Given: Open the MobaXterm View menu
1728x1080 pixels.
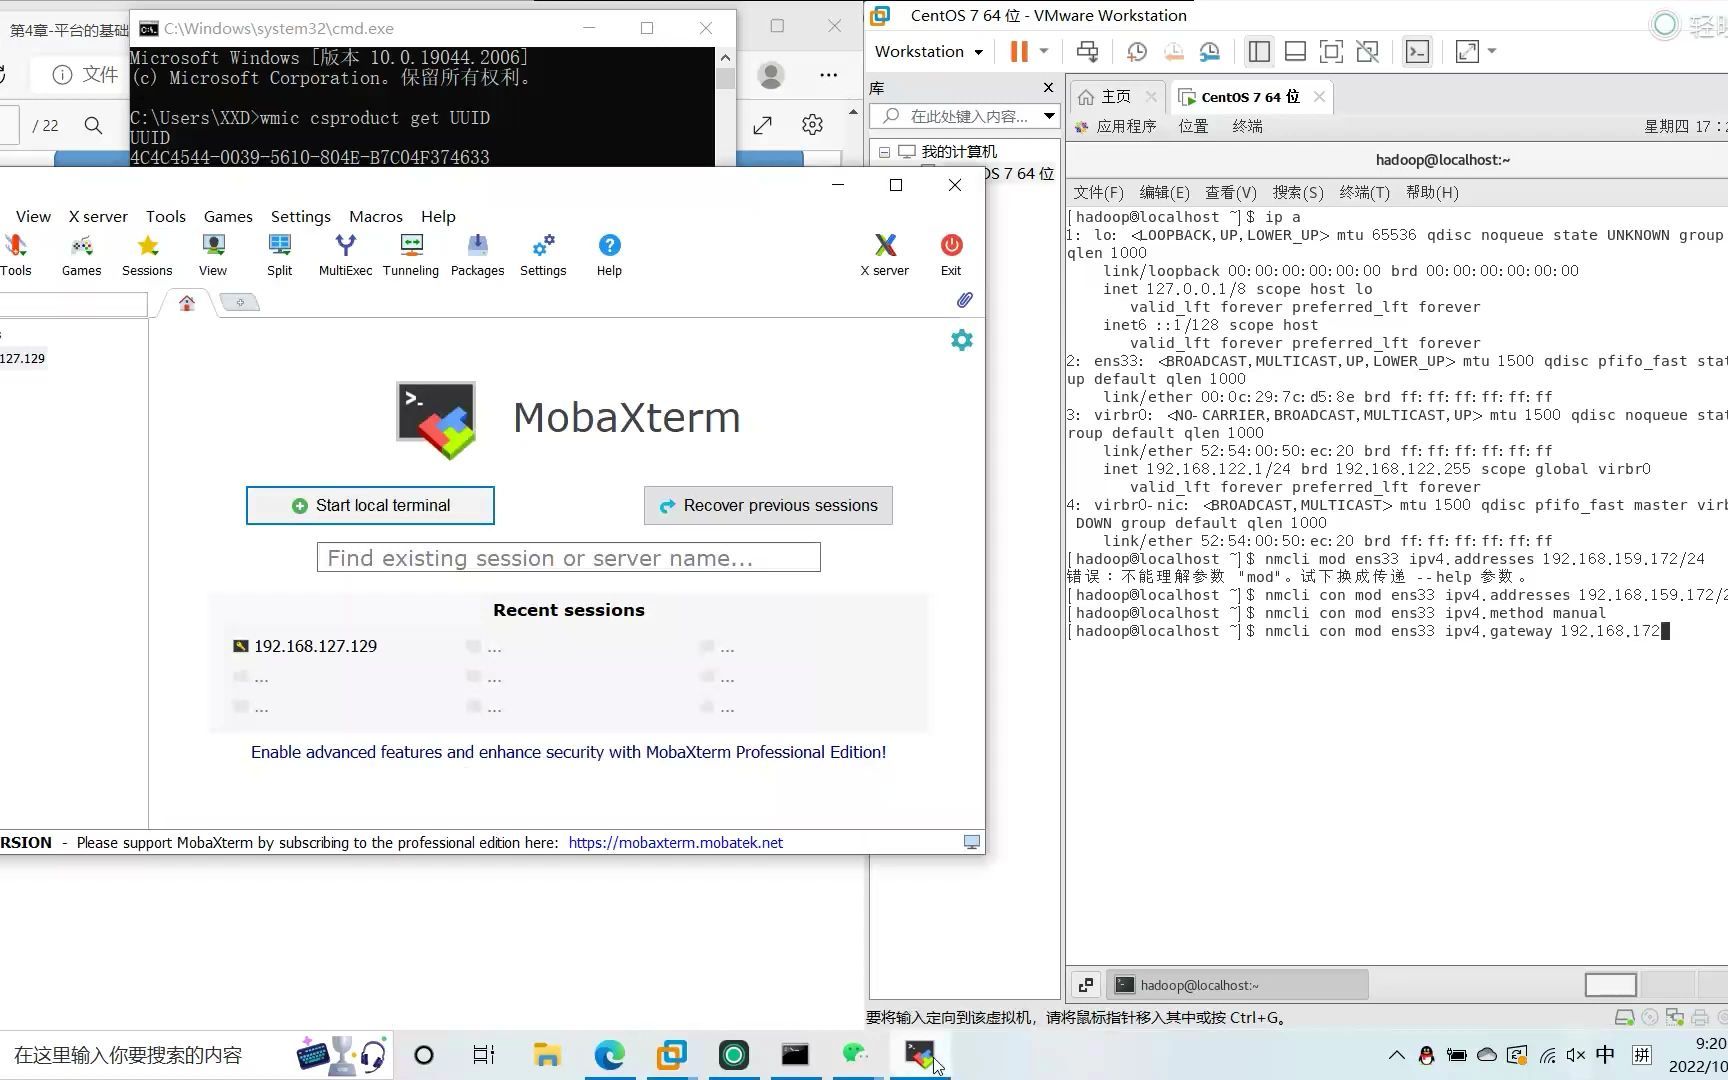Looking at the screenshot, I should [33, 216].
